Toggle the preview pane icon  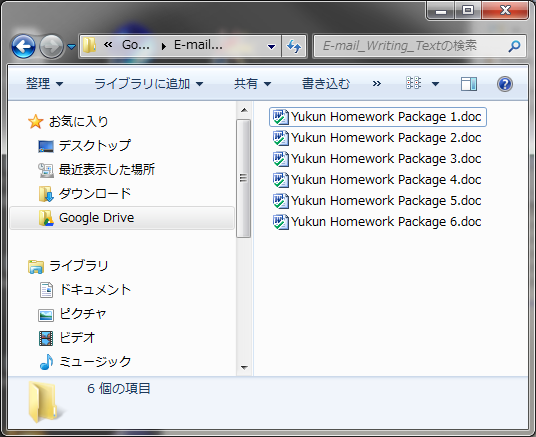[x=469, y=84]
